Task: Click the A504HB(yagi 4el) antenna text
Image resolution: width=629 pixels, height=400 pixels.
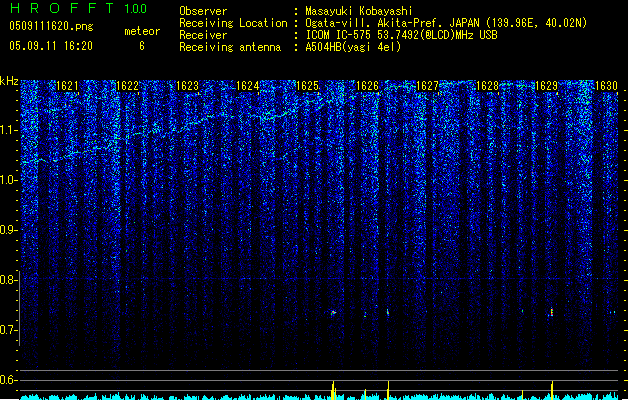Action: tap(353, 47)
